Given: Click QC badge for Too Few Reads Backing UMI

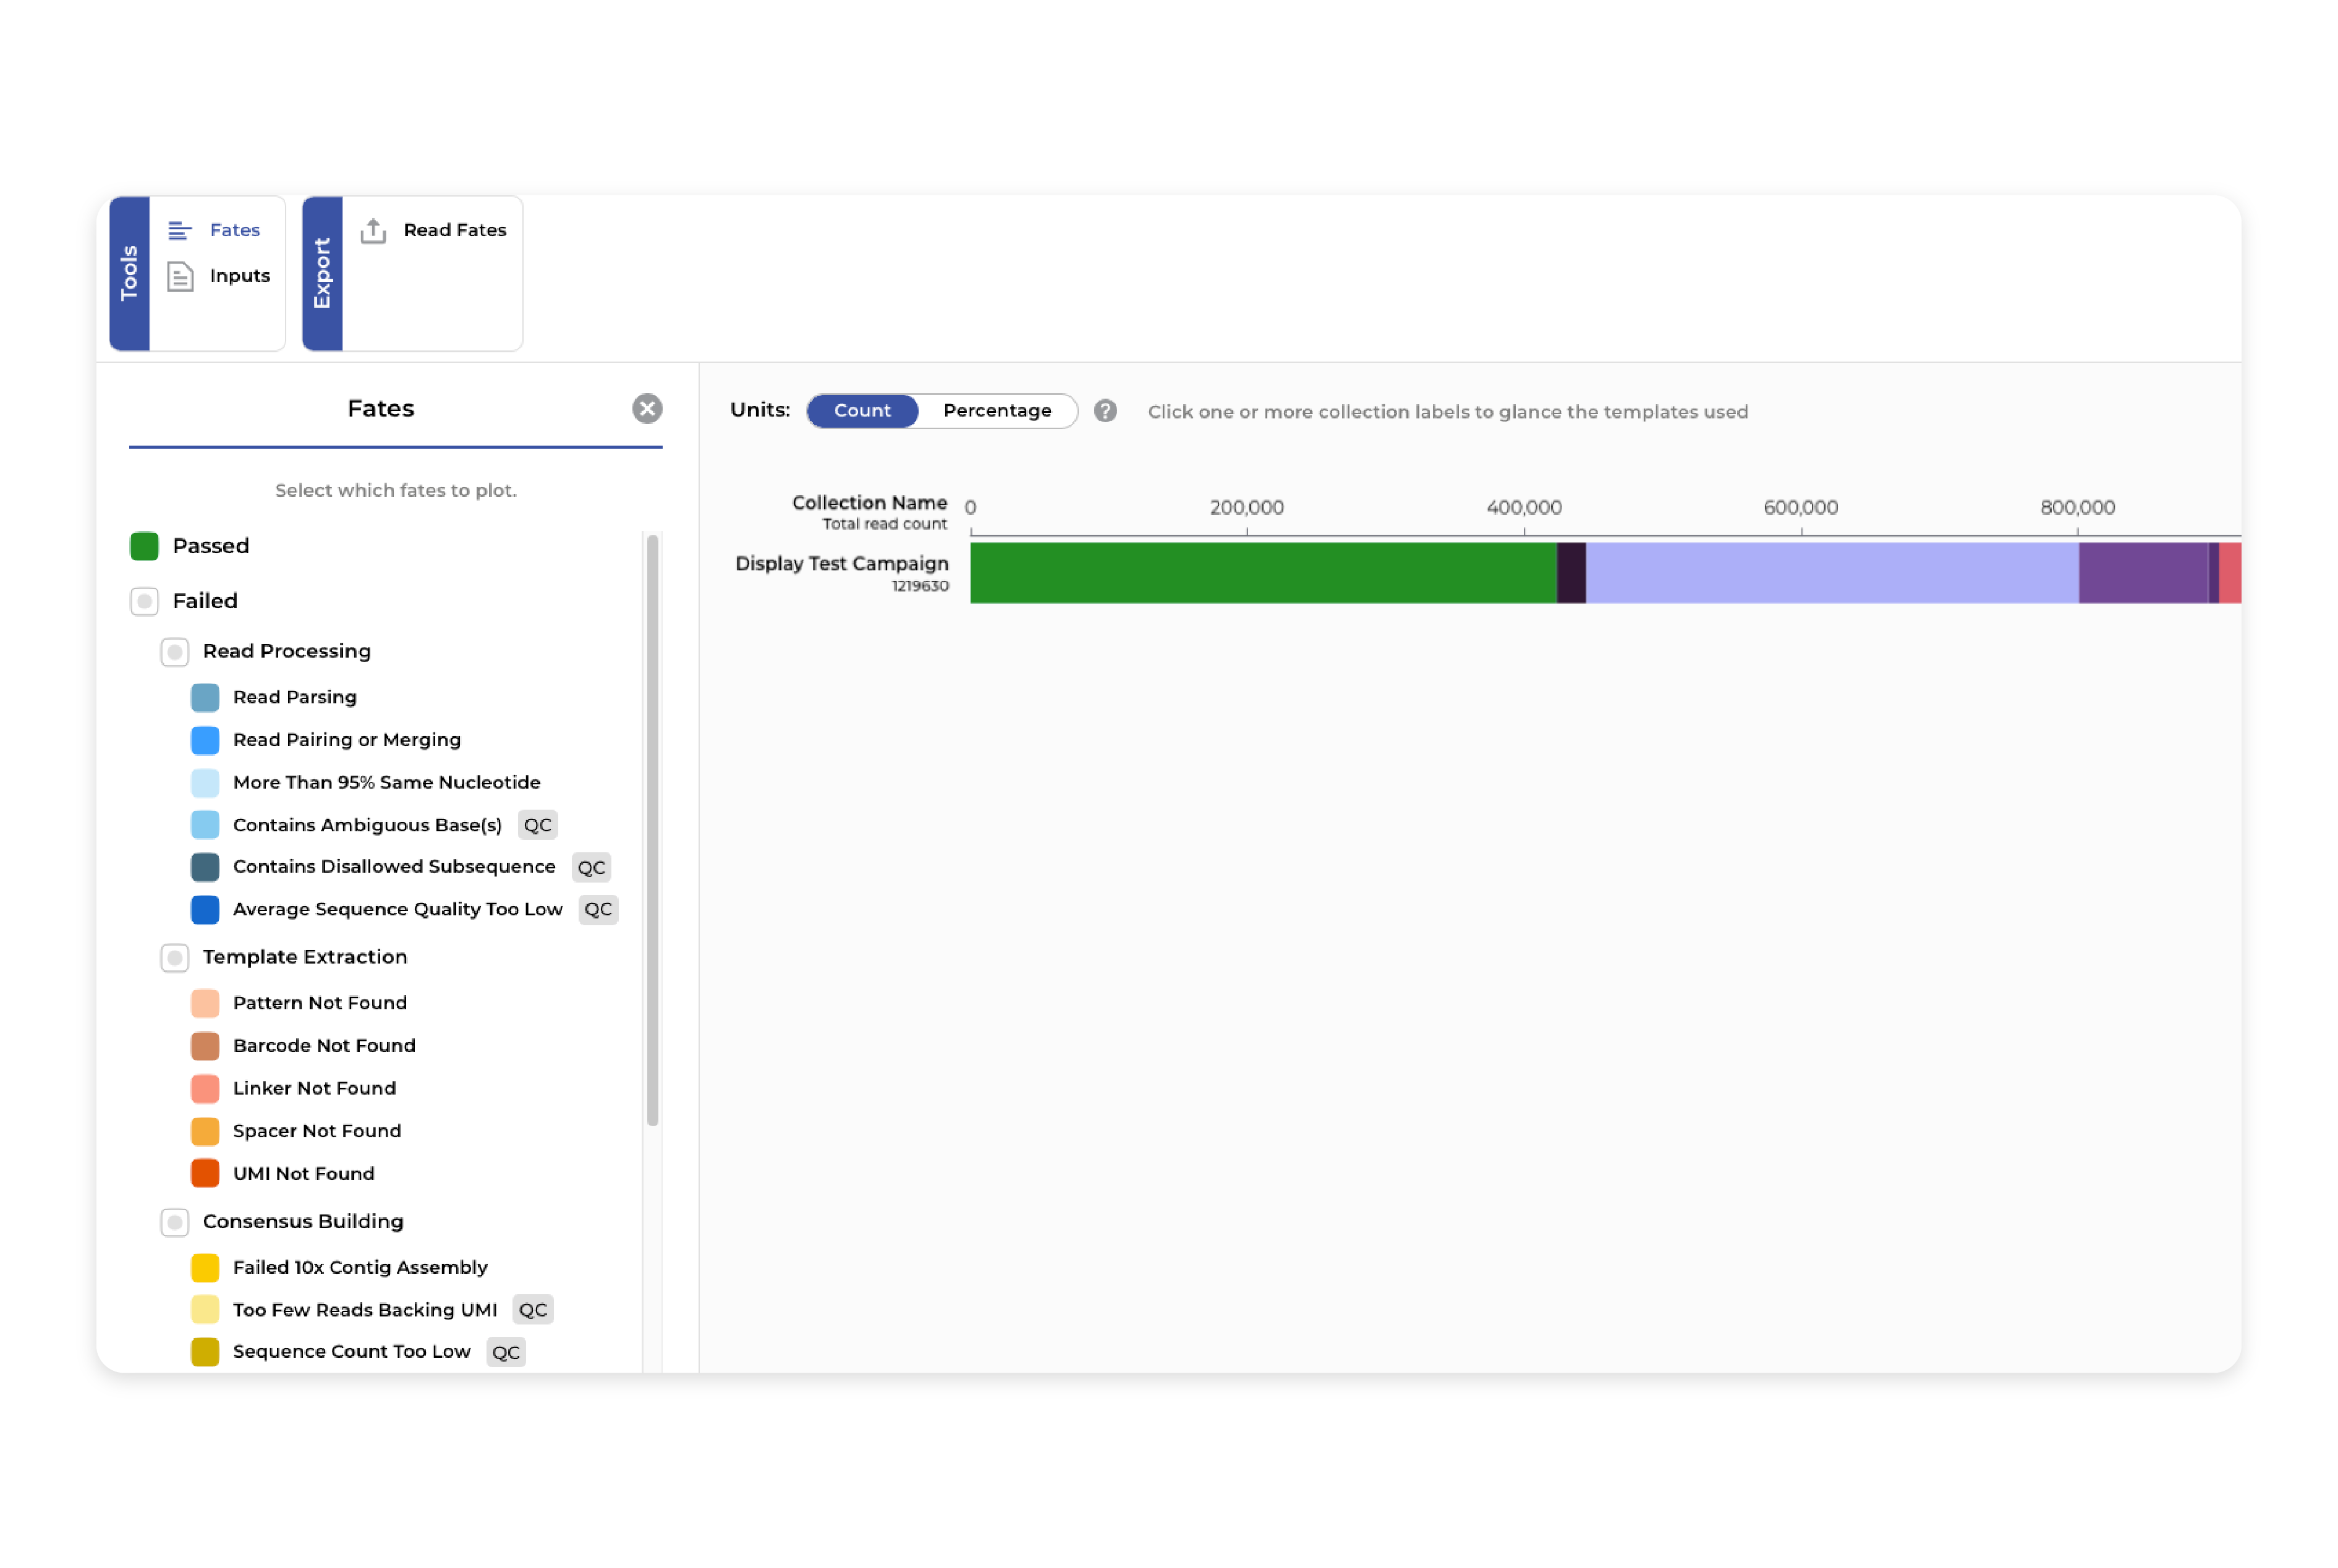Looking at the screenshot, I should tap(533, 1310).
